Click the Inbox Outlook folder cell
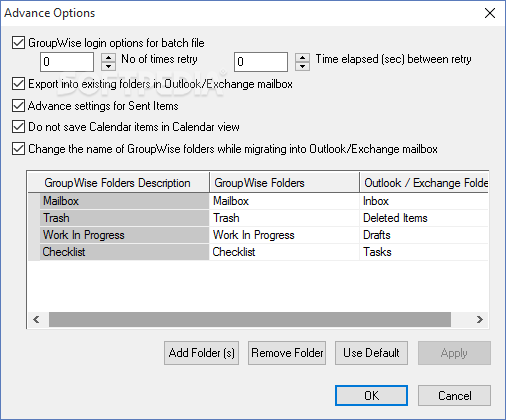The image size is (506, 420). (424, 201)
